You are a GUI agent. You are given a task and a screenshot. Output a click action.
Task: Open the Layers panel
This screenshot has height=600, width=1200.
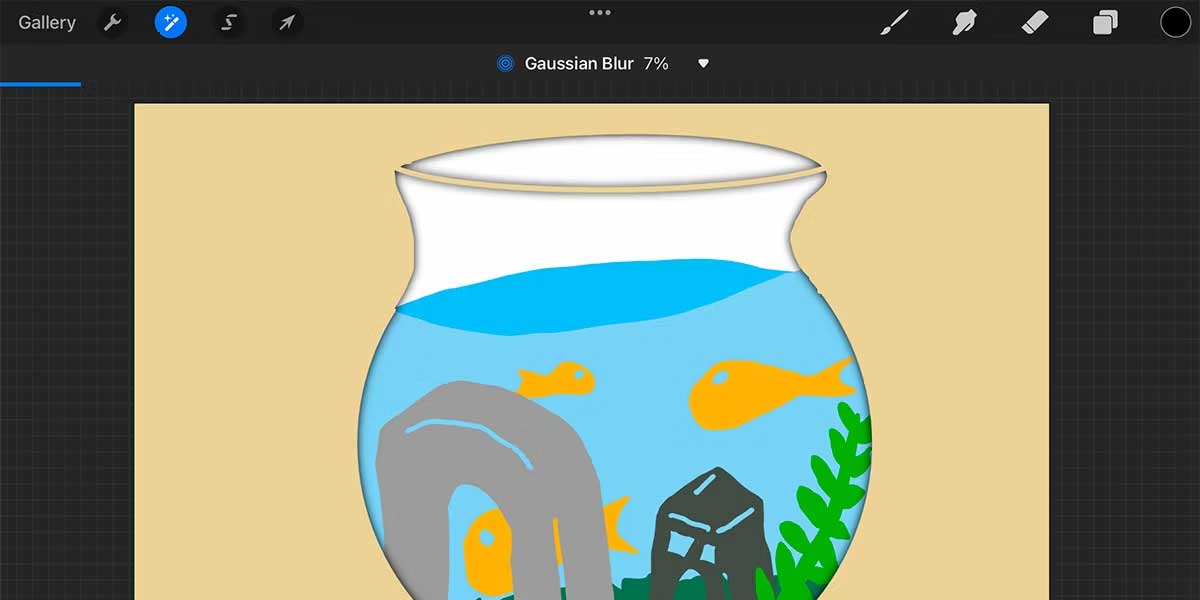[1104, 21]
